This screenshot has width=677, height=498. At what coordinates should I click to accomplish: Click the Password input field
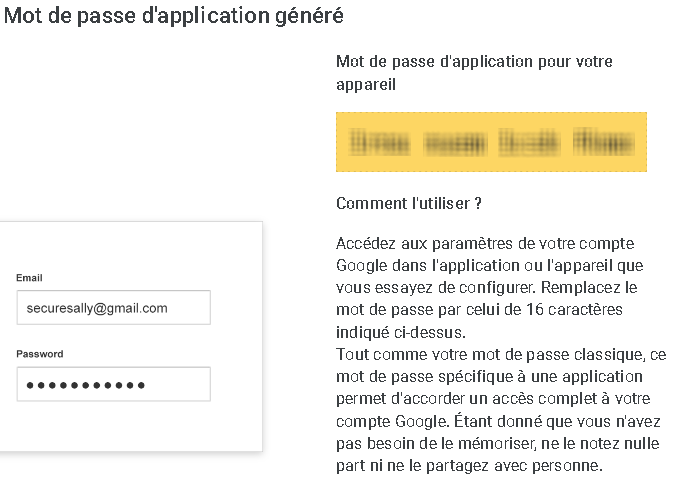114,384
